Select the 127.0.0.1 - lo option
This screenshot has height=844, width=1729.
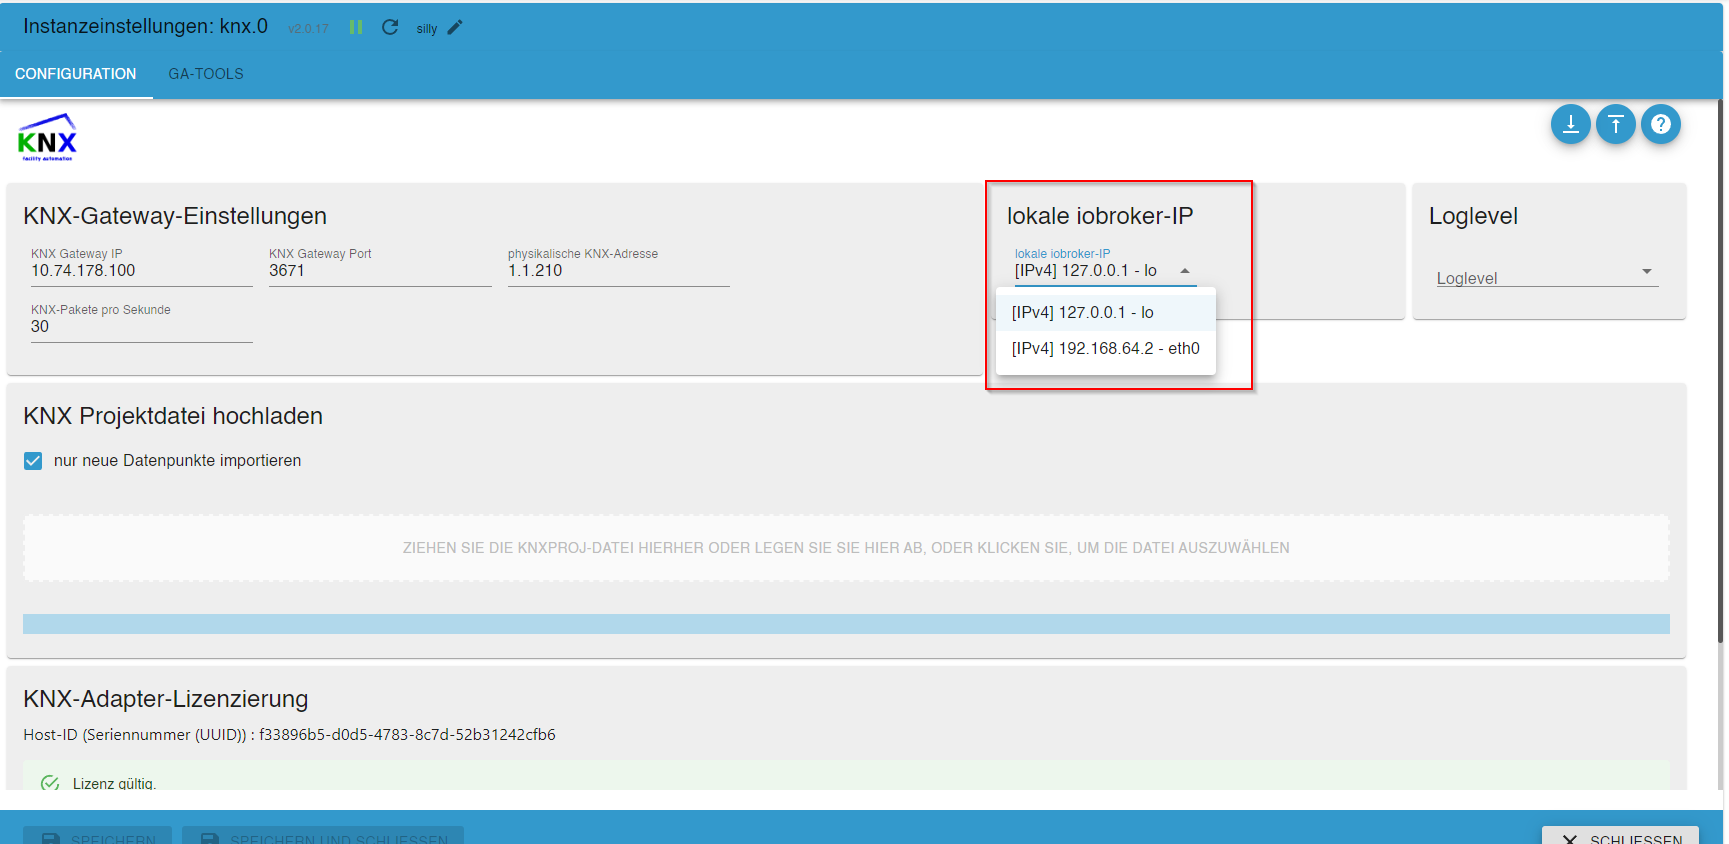(x=1105, y=313)
